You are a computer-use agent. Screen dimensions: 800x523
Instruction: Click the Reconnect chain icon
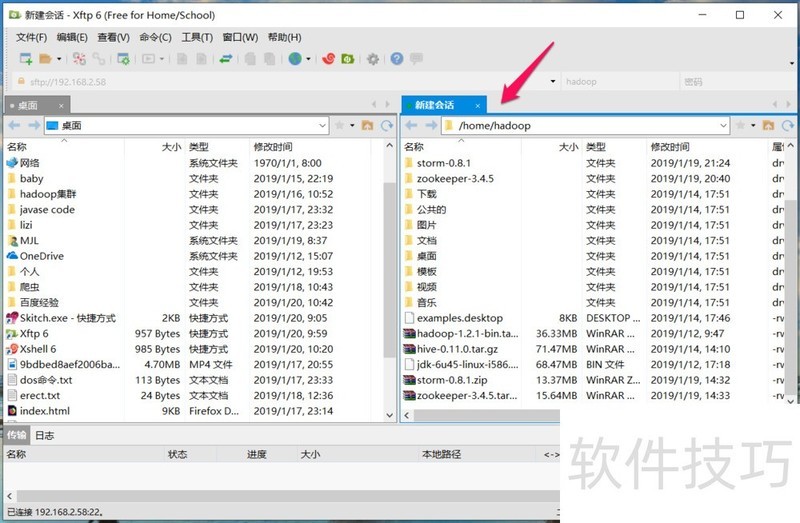pos(98,59)
